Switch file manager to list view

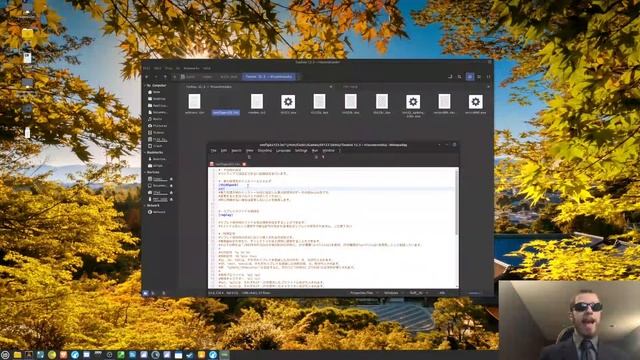tap(479, 76)
